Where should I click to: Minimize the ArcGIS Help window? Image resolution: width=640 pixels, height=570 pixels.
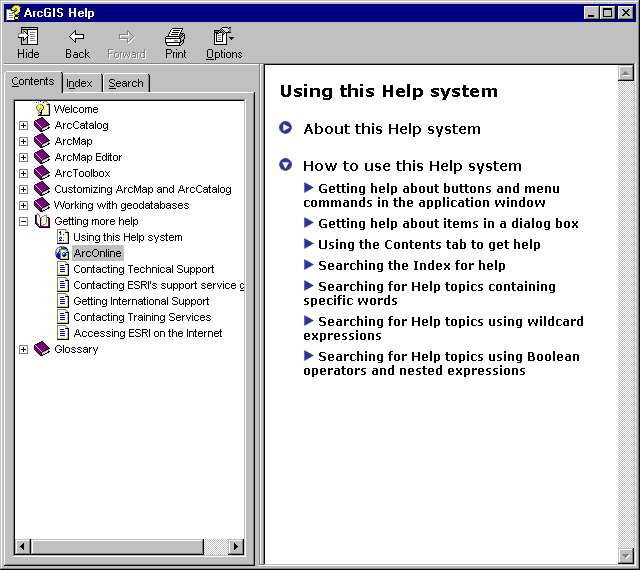pyautogui.click(x=591, y=13)
